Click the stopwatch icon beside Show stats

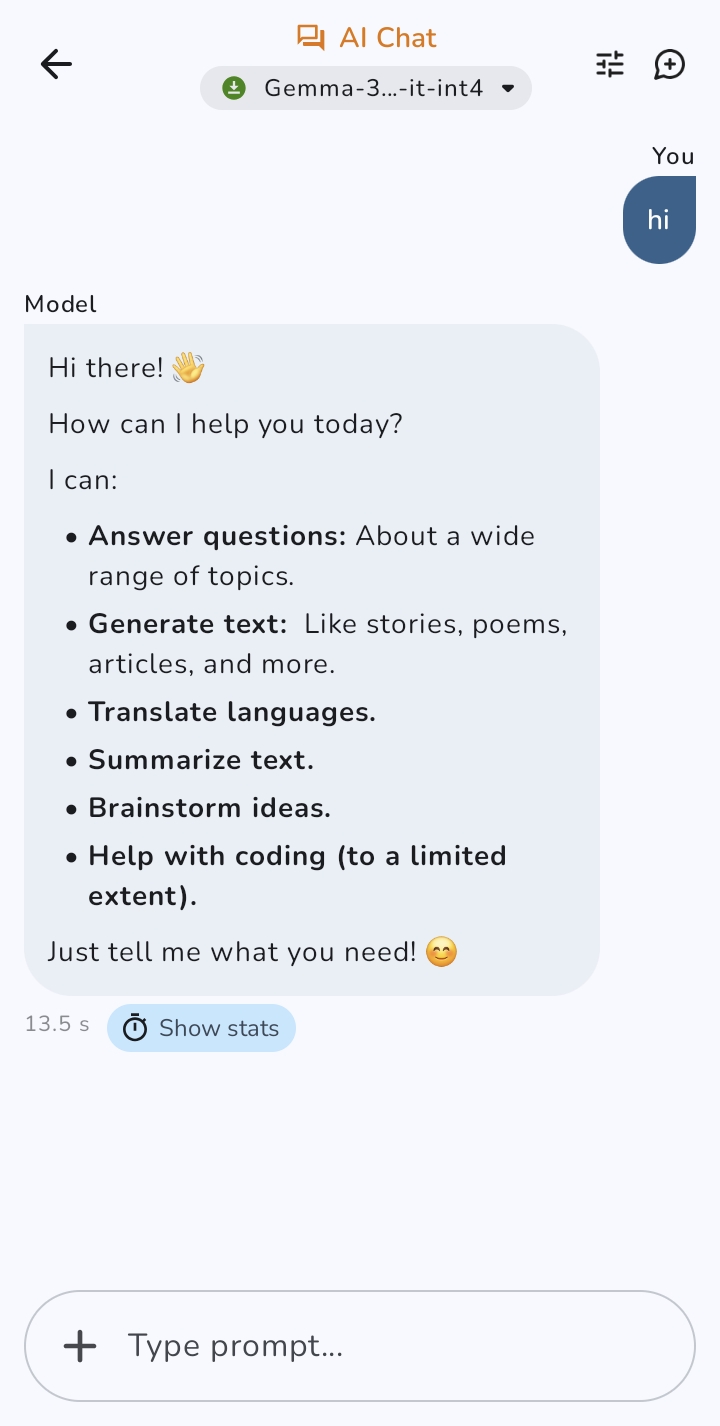coord(135,1028)
